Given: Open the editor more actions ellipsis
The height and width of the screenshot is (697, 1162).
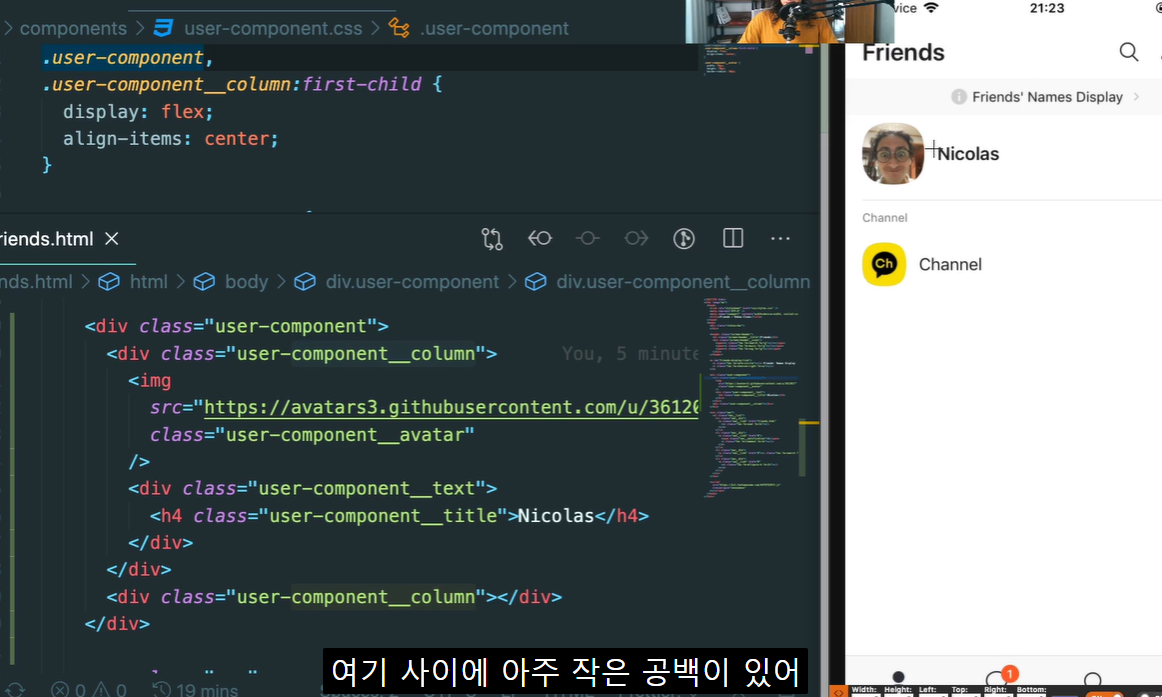Looking at the screenshot, I should 780,239.
